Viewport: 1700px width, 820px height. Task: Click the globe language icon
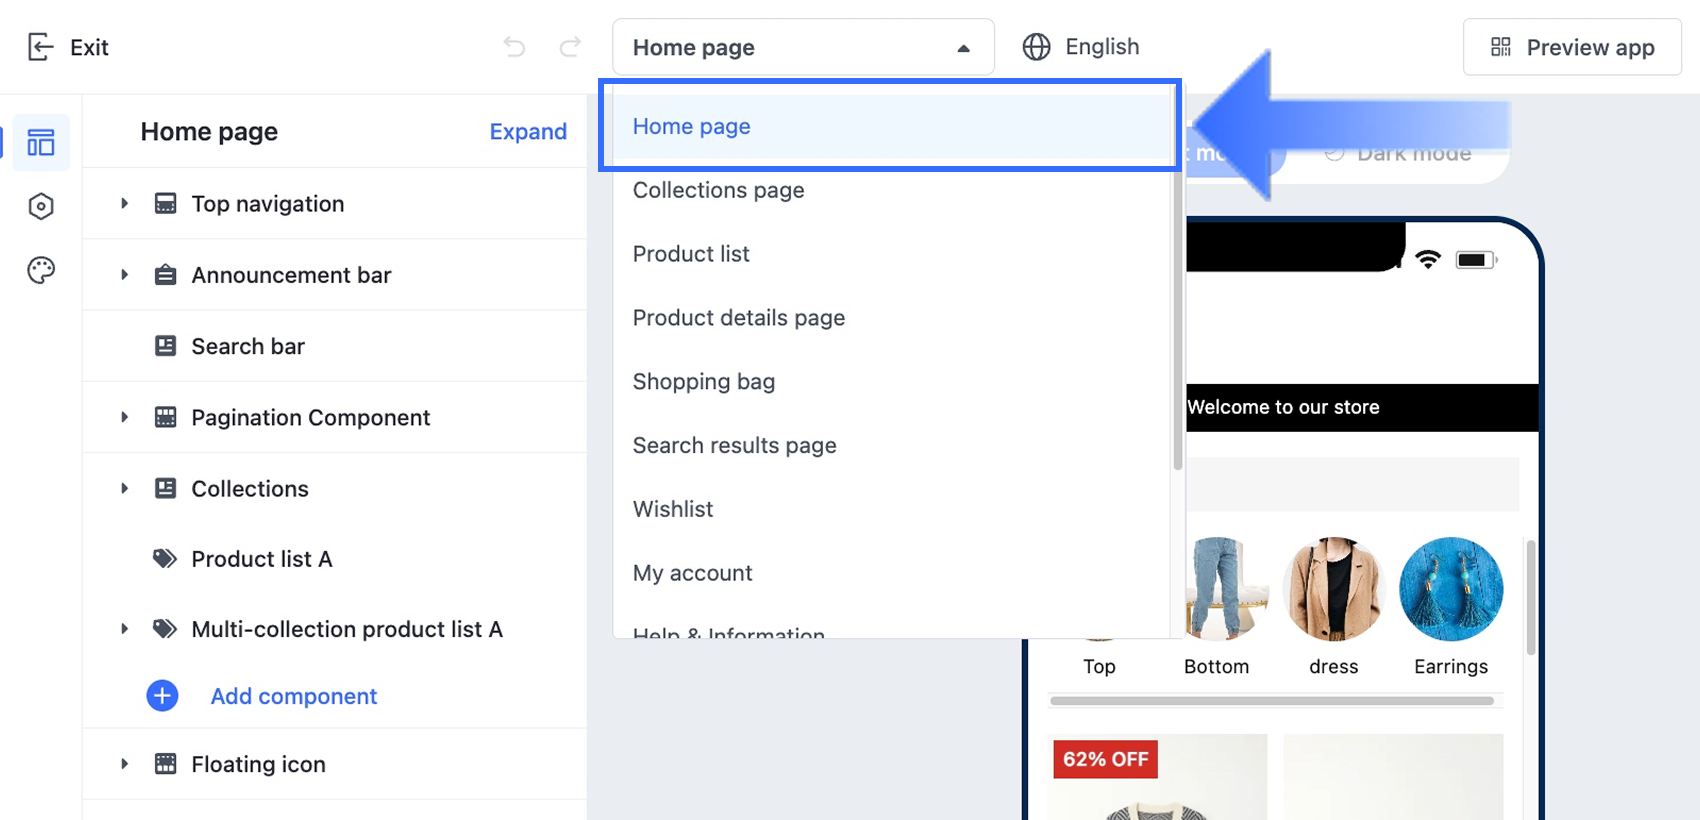pos(1036,47)
